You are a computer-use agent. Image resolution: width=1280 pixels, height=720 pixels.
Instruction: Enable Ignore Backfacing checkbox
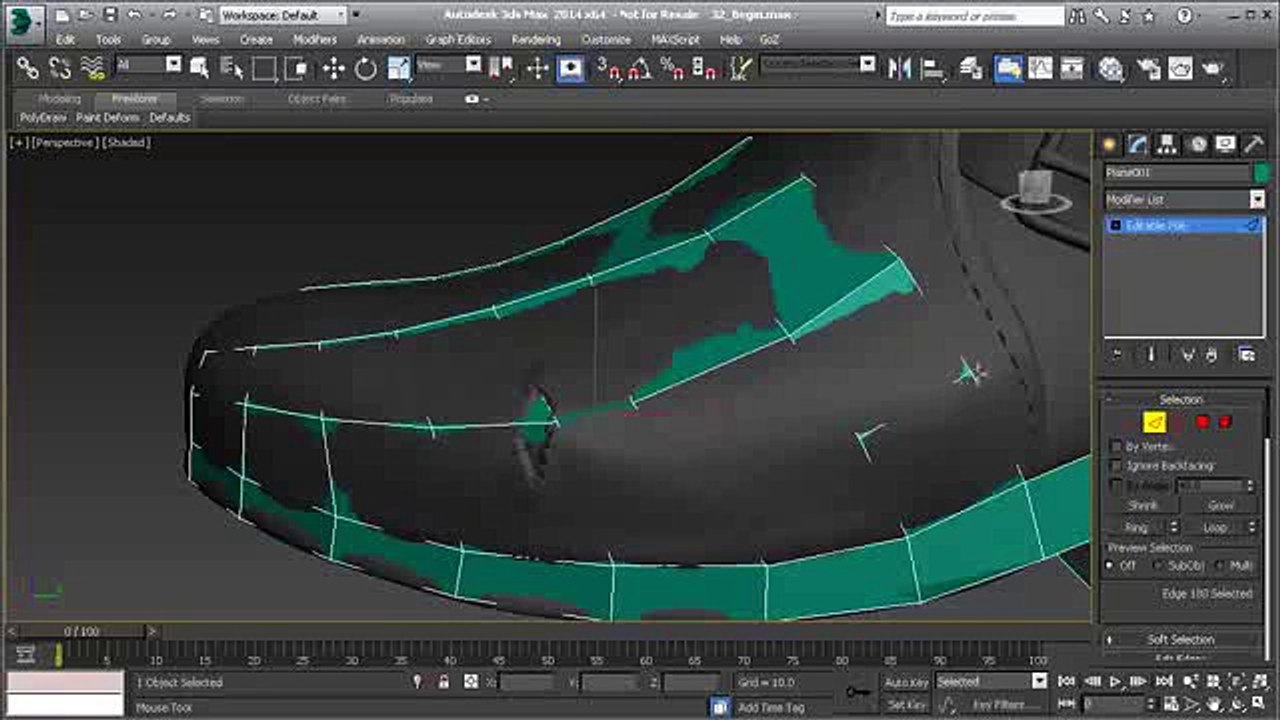1117,466
